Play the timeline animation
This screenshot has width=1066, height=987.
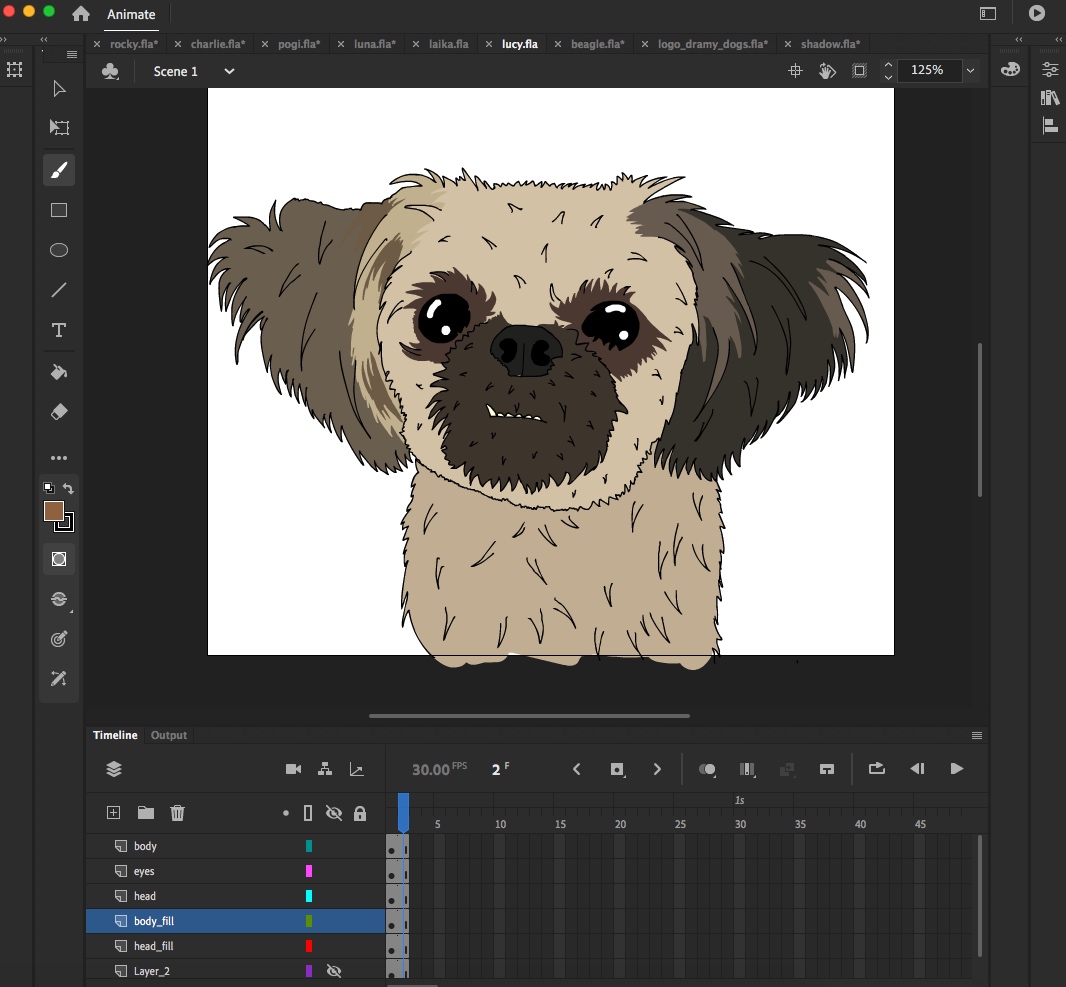[x=957, y=769]
